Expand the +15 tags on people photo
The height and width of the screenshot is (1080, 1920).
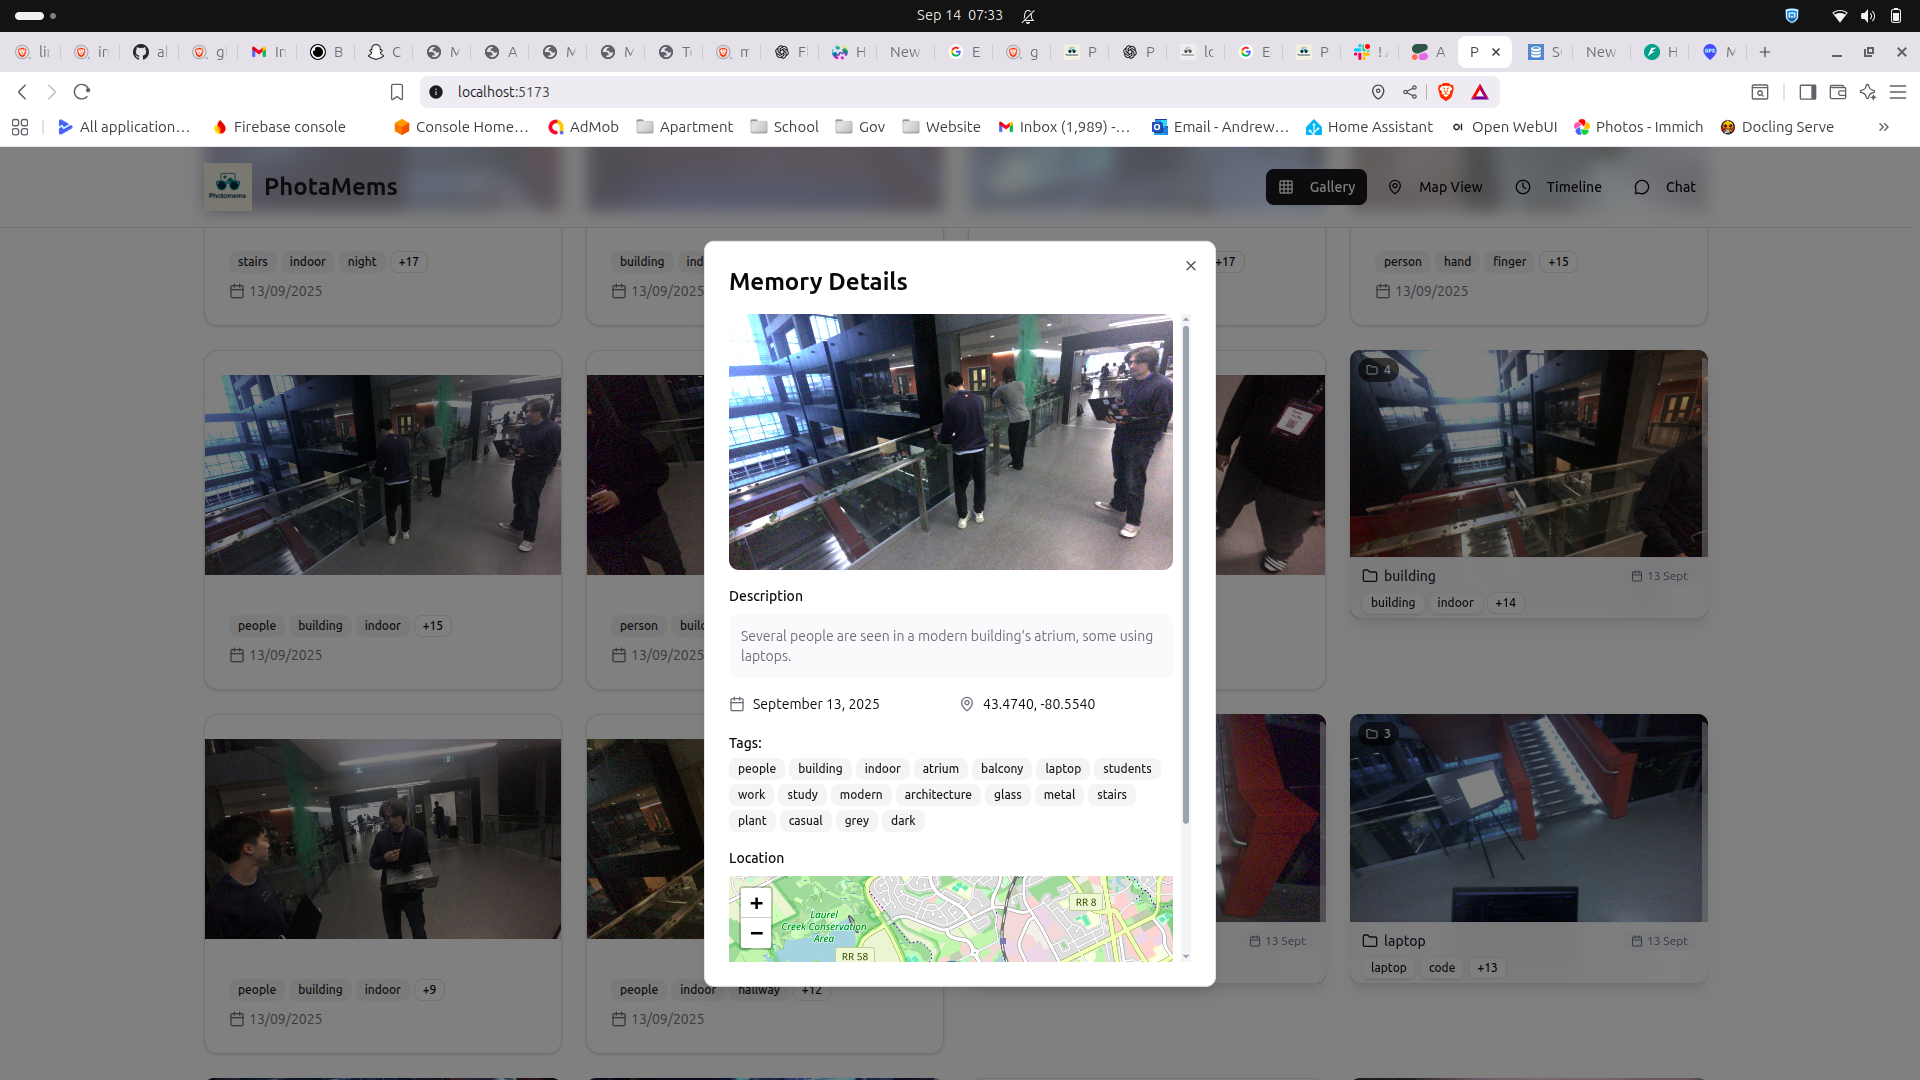[432, 626]
